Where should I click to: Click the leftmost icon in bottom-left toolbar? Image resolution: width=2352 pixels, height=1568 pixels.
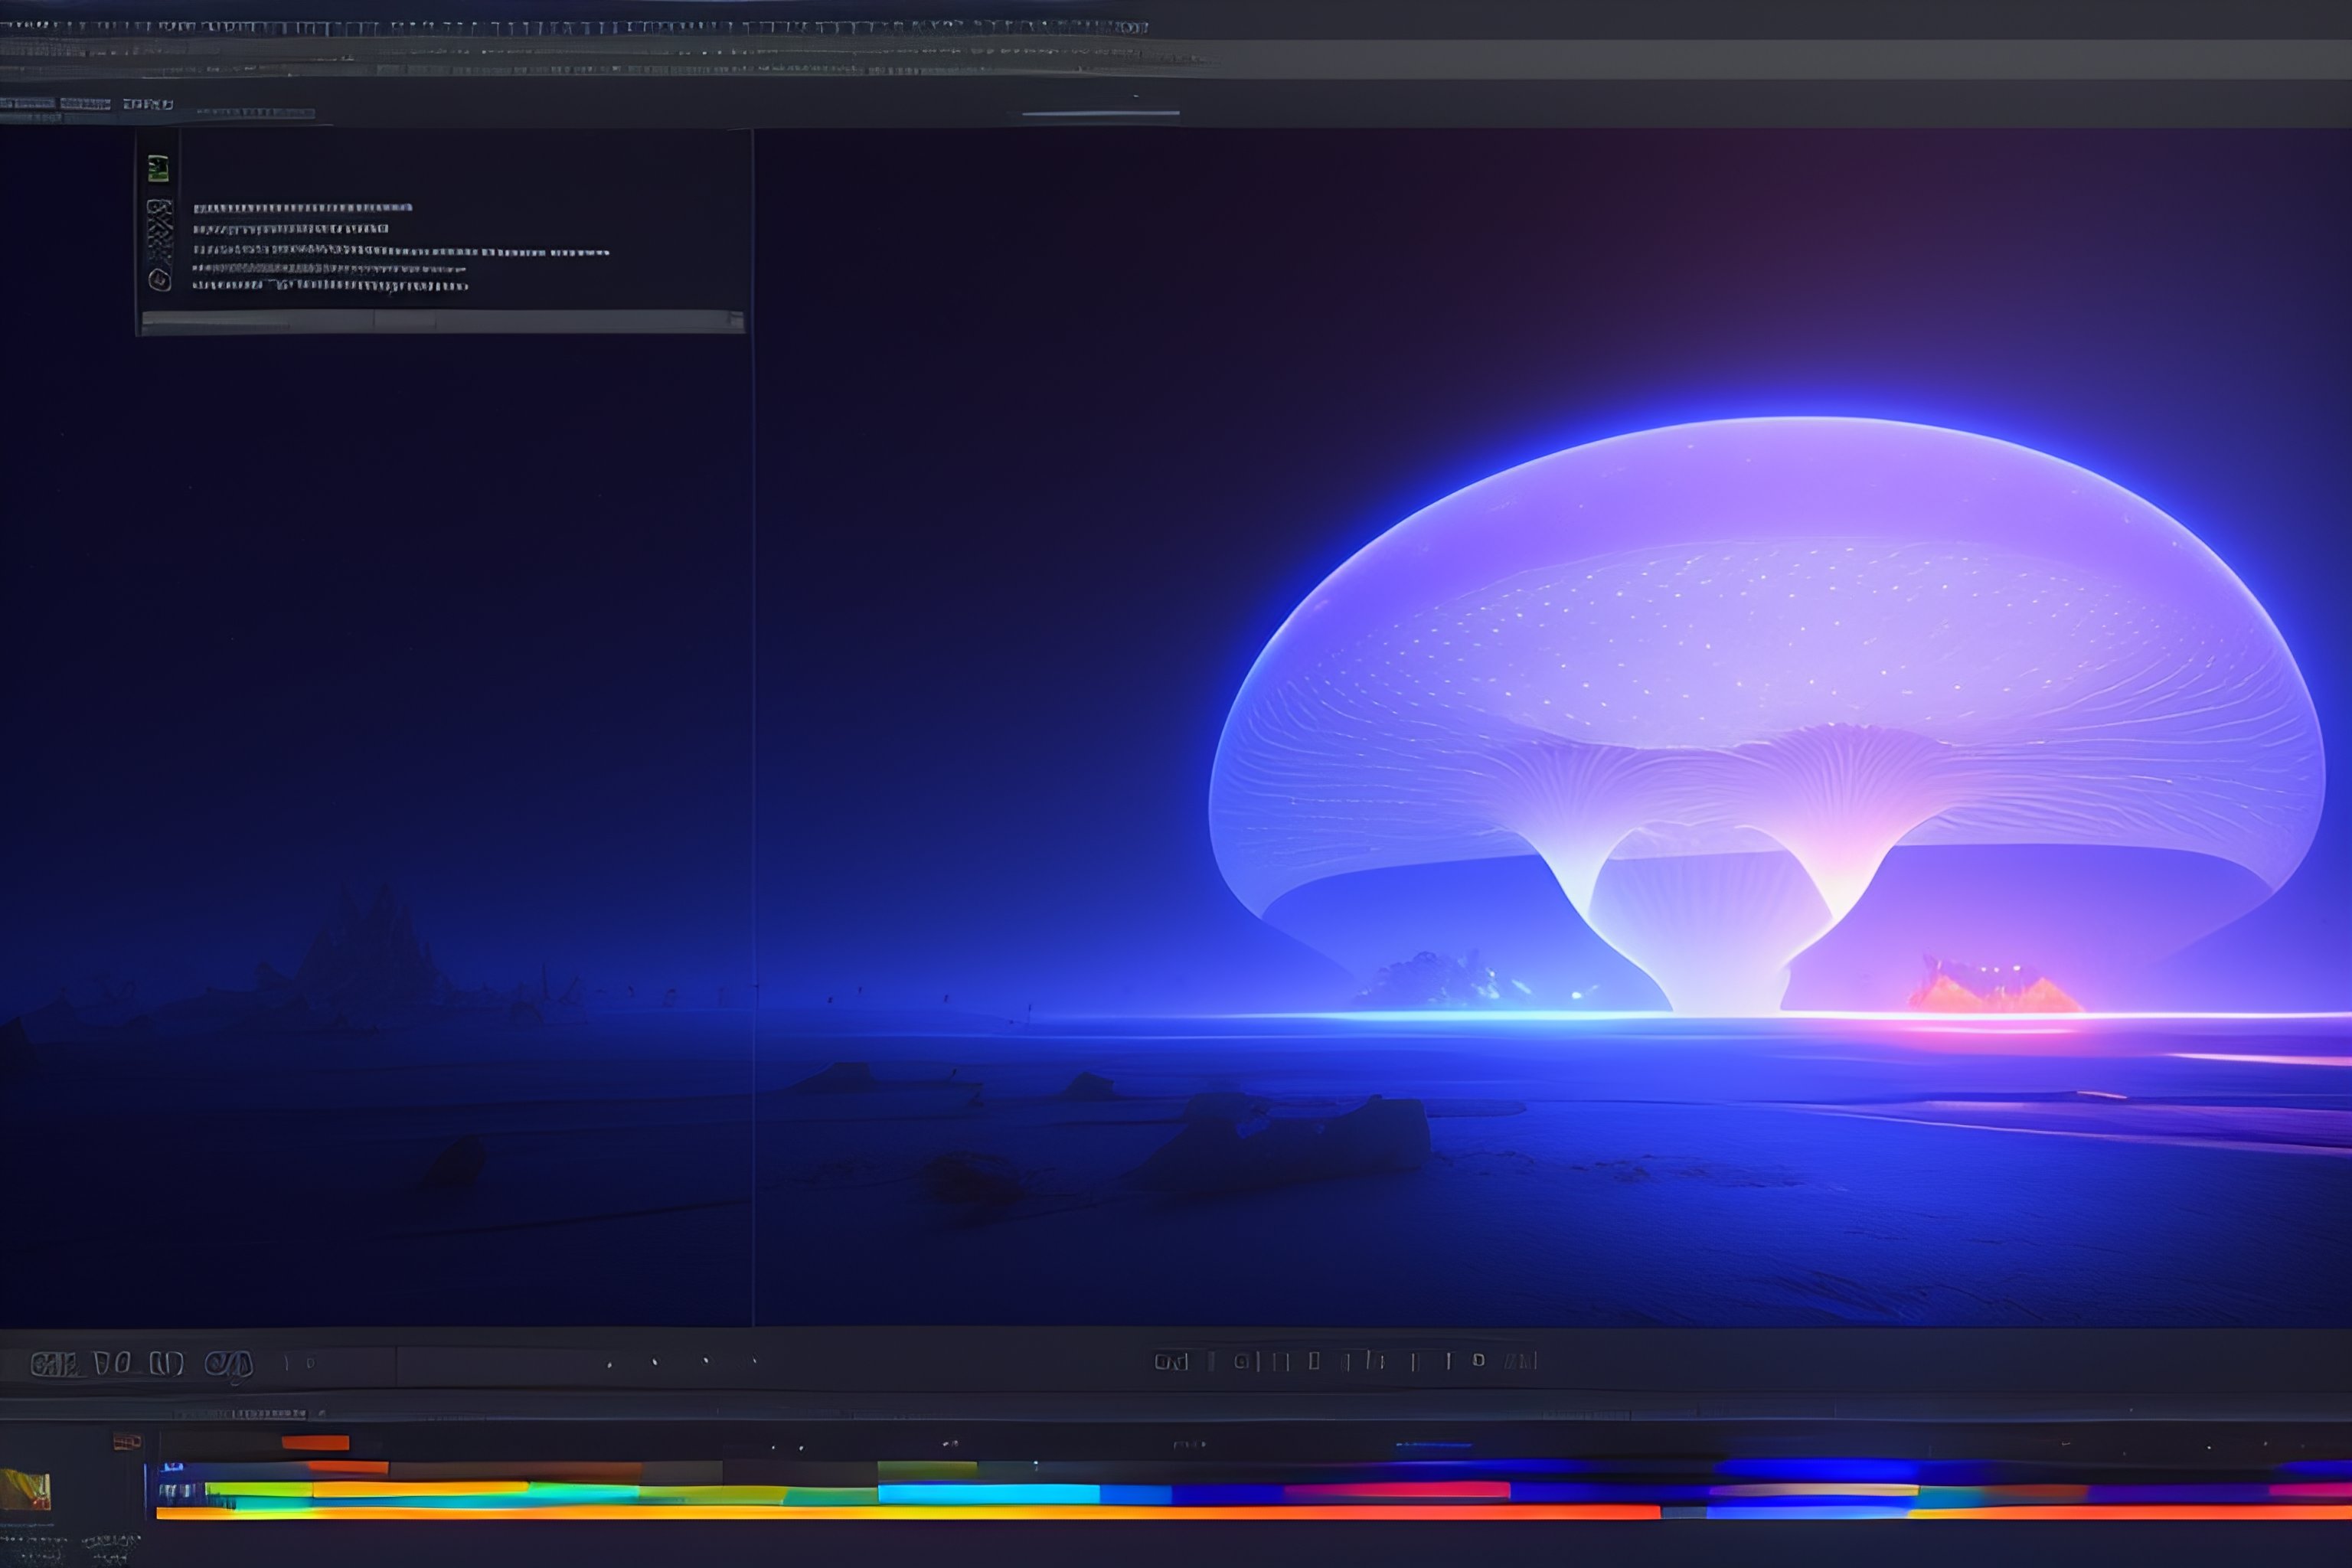(54, 1364)
